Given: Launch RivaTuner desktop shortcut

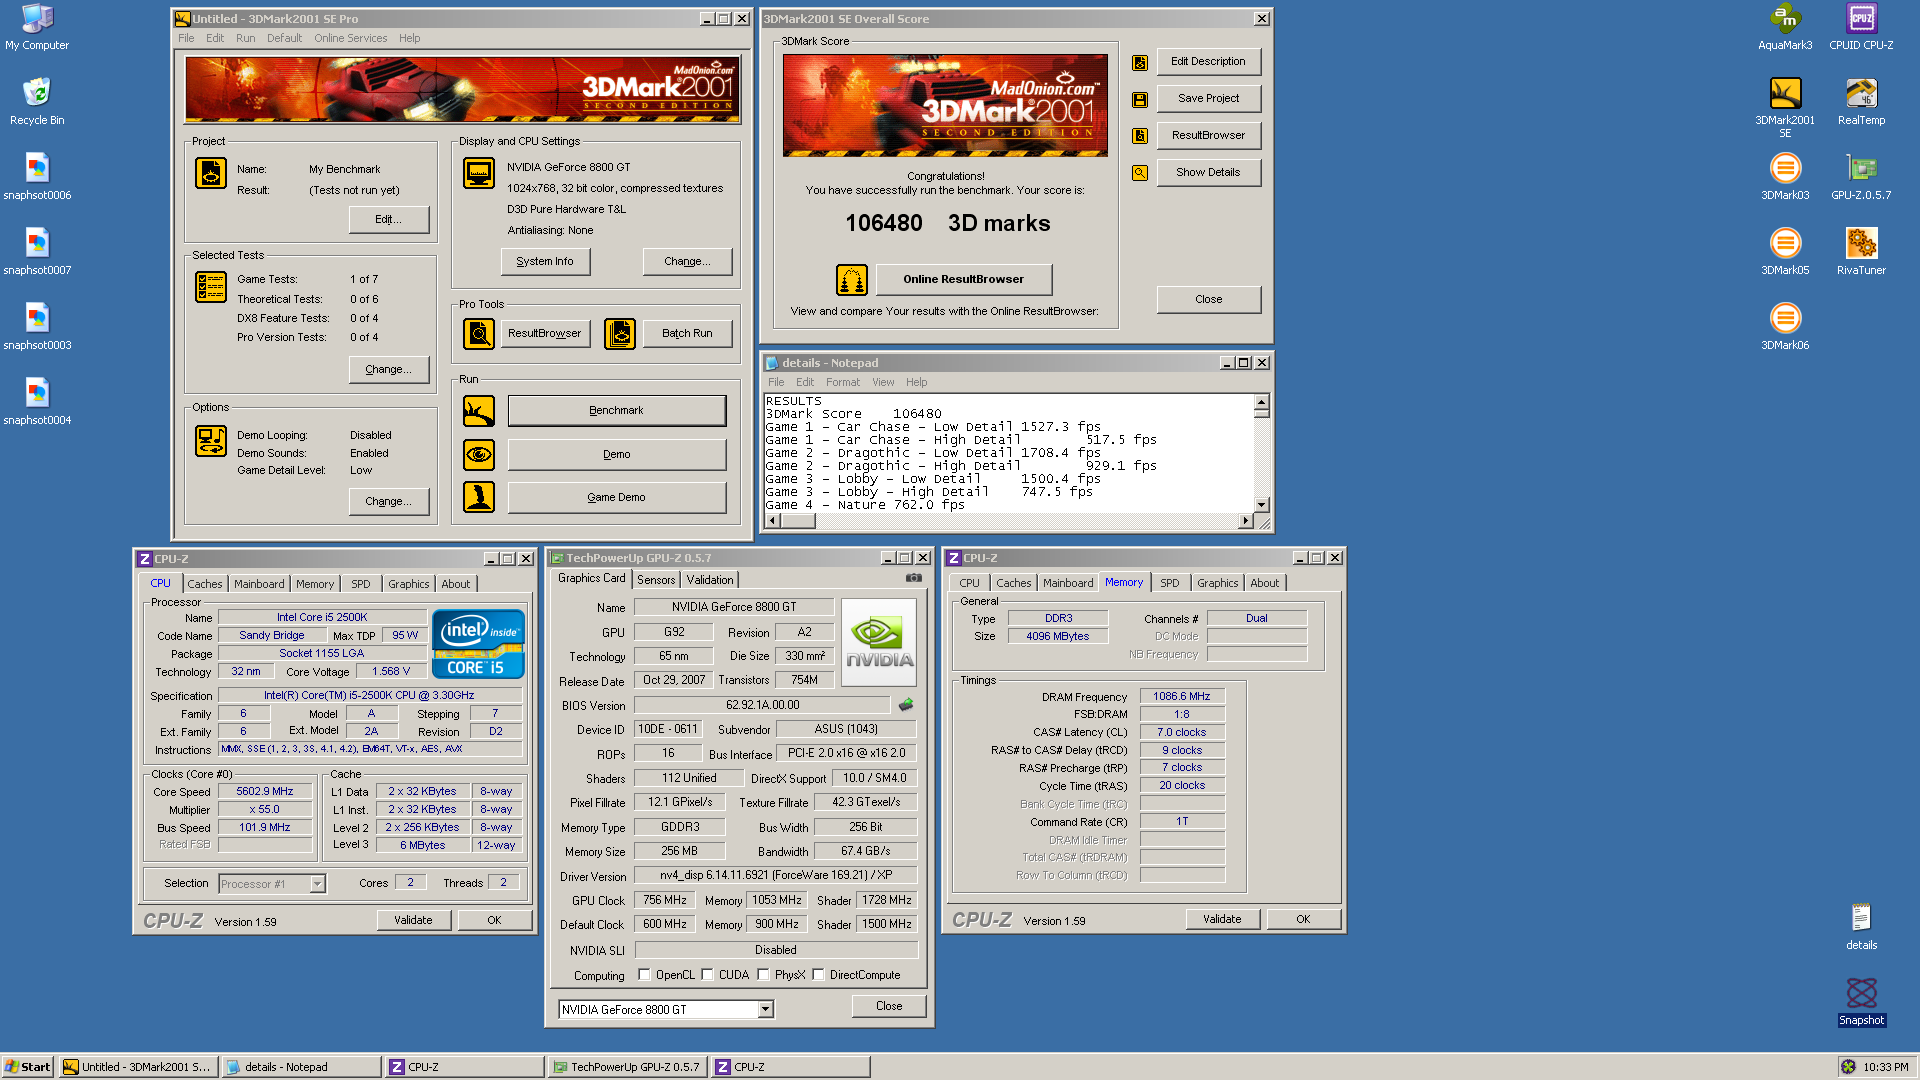Looking at the screenshot, I should [x=1861, y=252].
